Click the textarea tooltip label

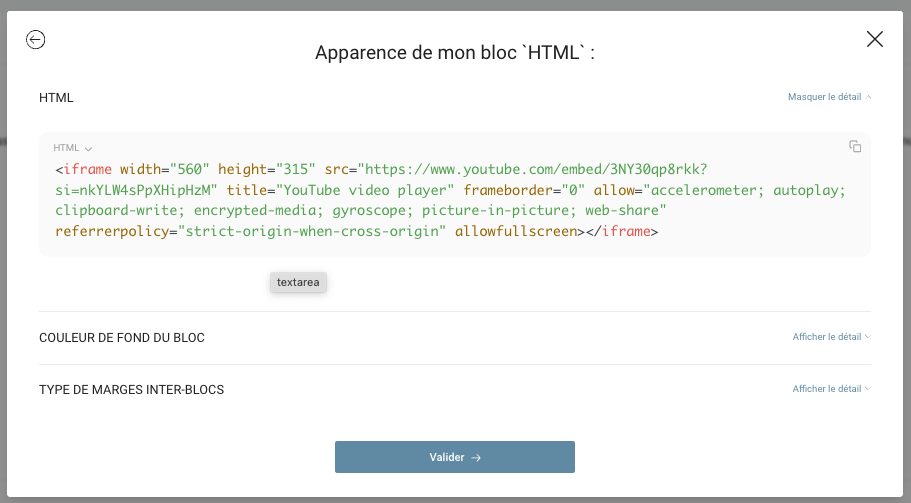click(x=298, y=282)
